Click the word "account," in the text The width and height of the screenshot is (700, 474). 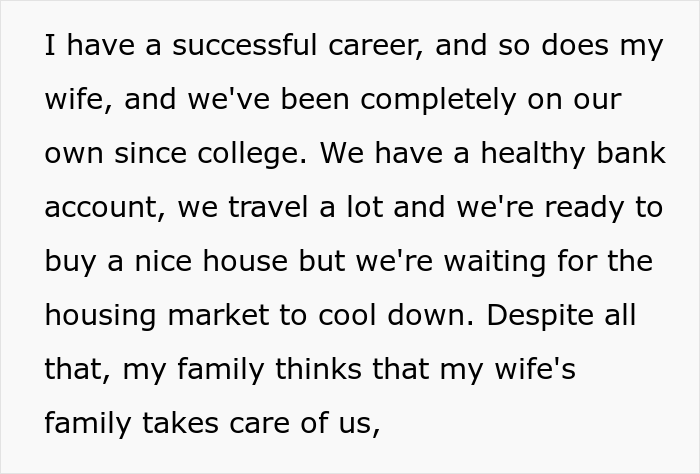coord(106,208)
